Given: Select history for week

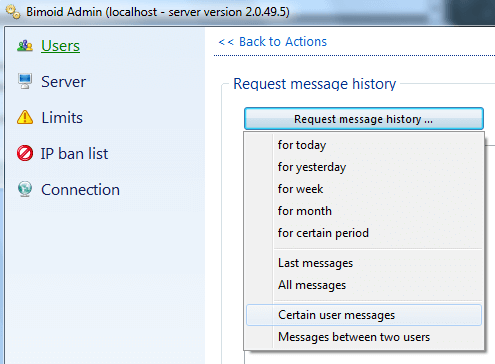Looking at the screenshot, I should 364,189.
